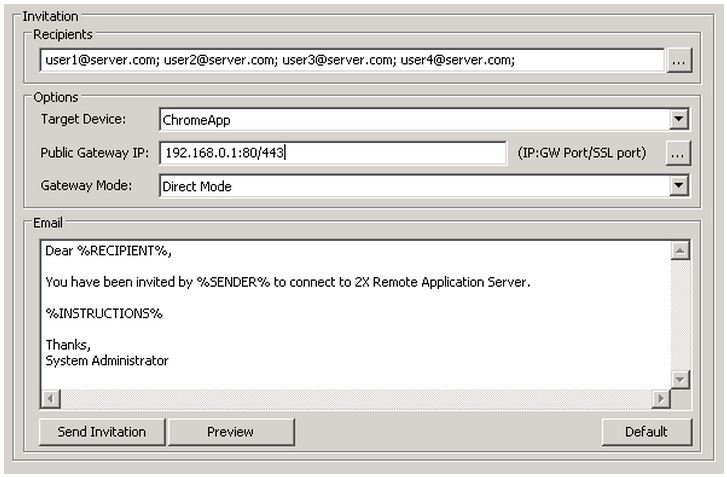
Task: Reset email with the Default button
Action: click(x=647, y=432)
